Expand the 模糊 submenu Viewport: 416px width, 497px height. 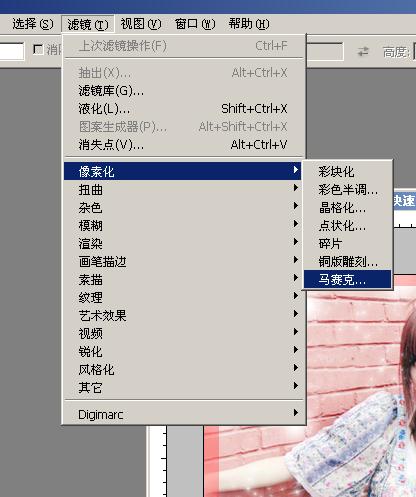pos(183,226)
